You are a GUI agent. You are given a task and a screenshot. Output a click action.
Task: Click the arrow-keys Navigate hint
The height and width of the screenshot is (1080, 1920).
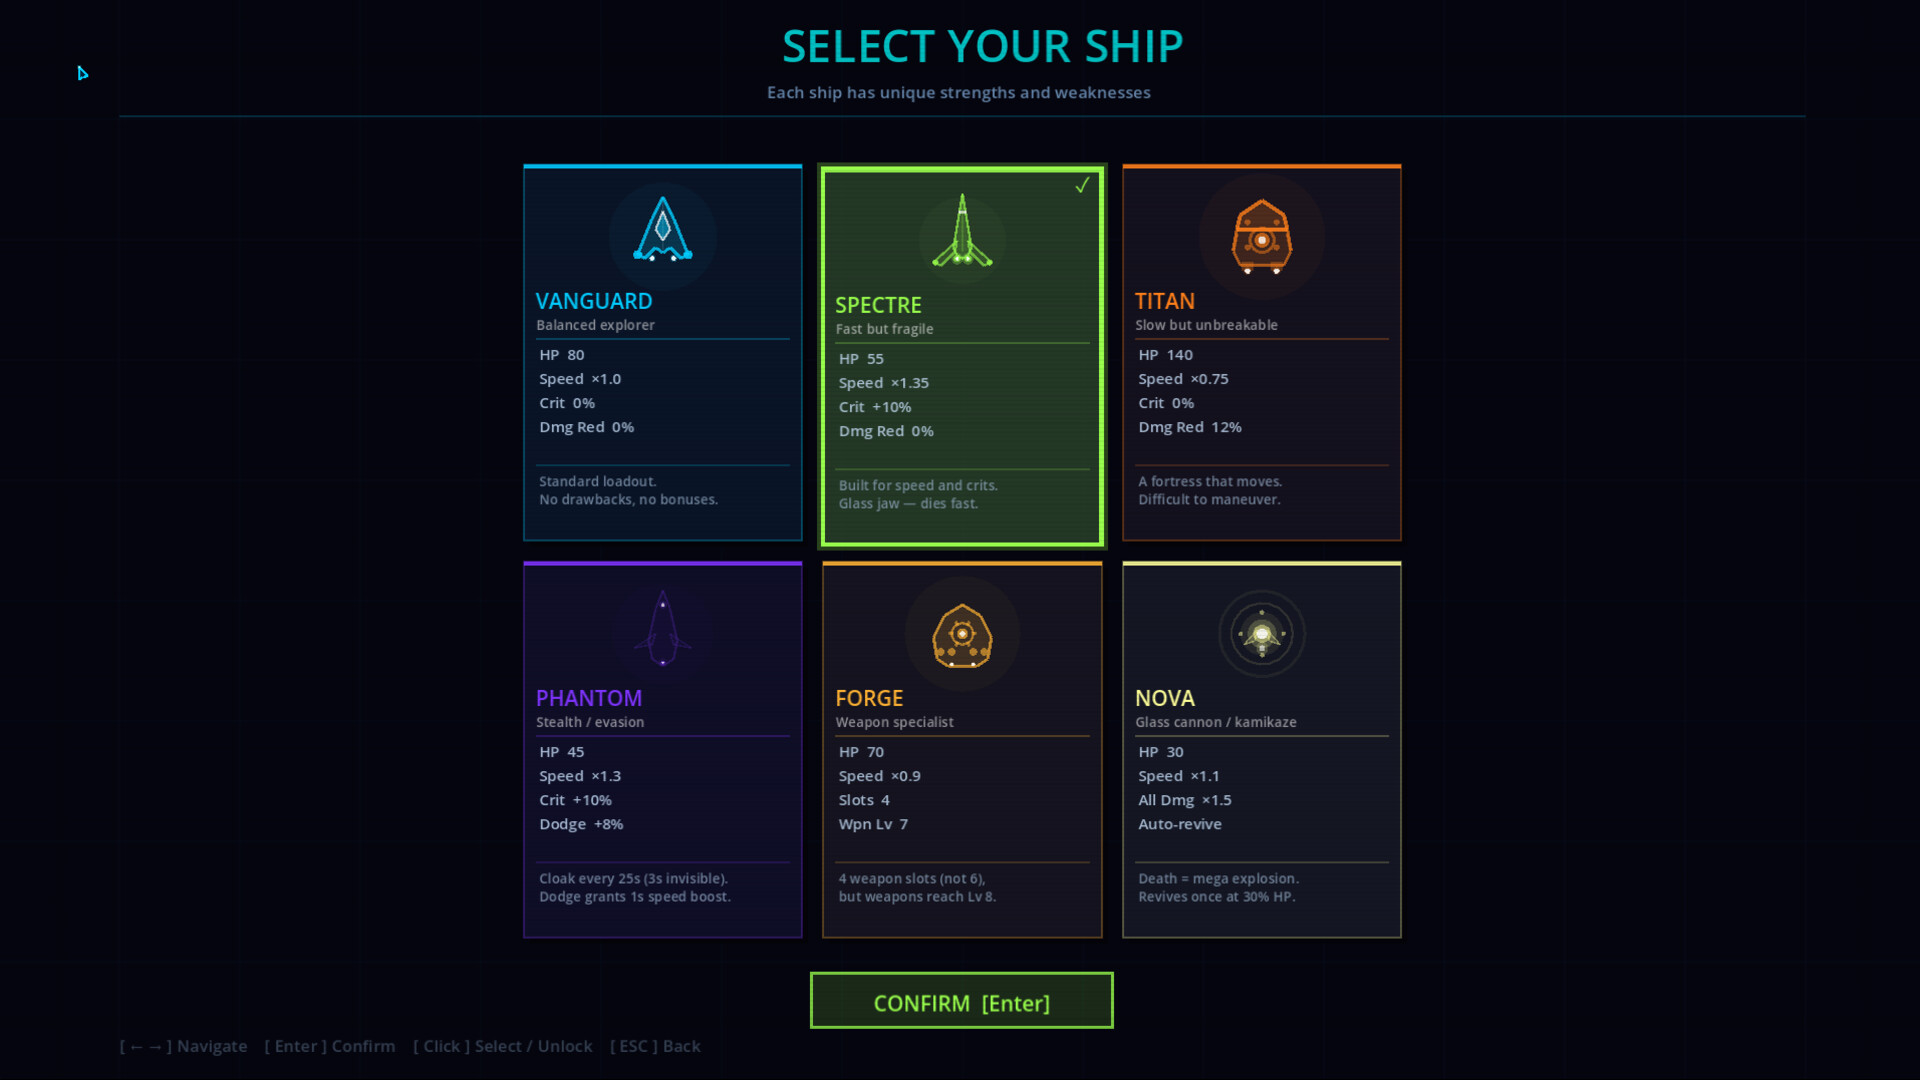click(183, 1046)
